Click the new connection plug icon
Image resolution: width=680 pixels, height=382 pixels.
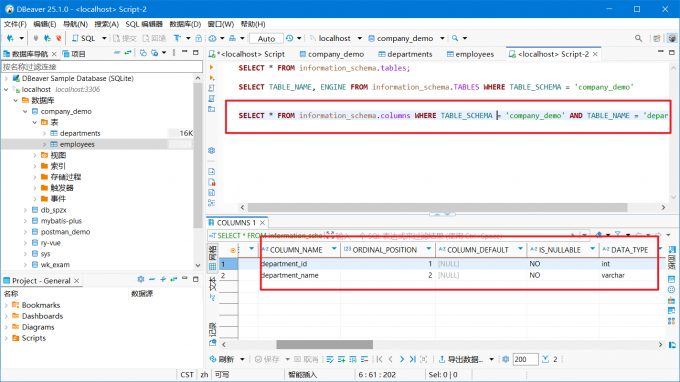coord(10,38)
